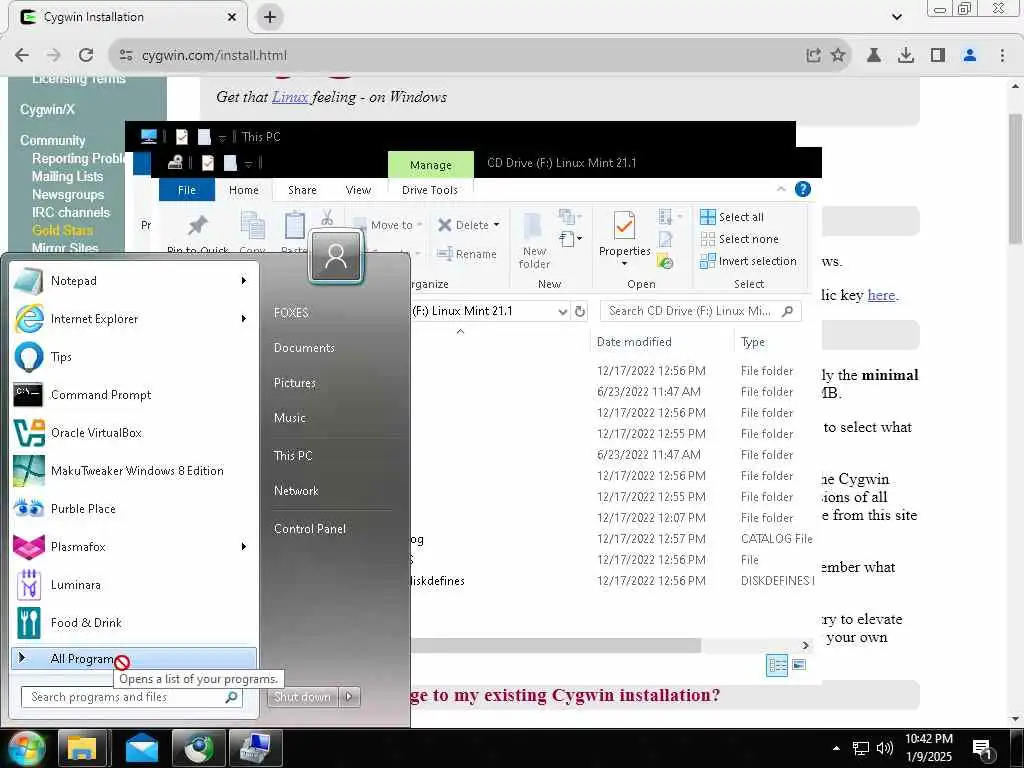Expand Internet Explorer submenu arrow

[244, 319]
